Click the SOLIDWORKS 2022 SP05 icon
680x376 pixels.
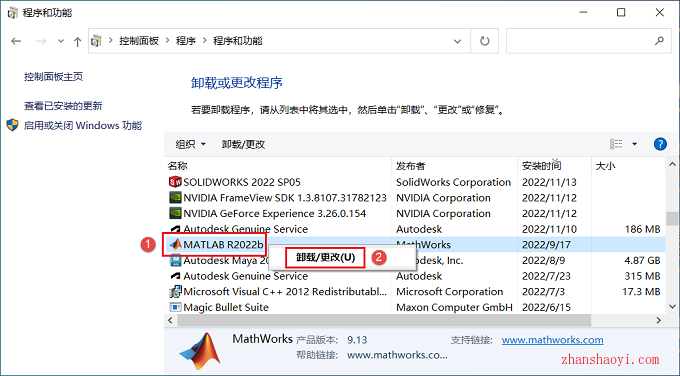click(175, 182)
